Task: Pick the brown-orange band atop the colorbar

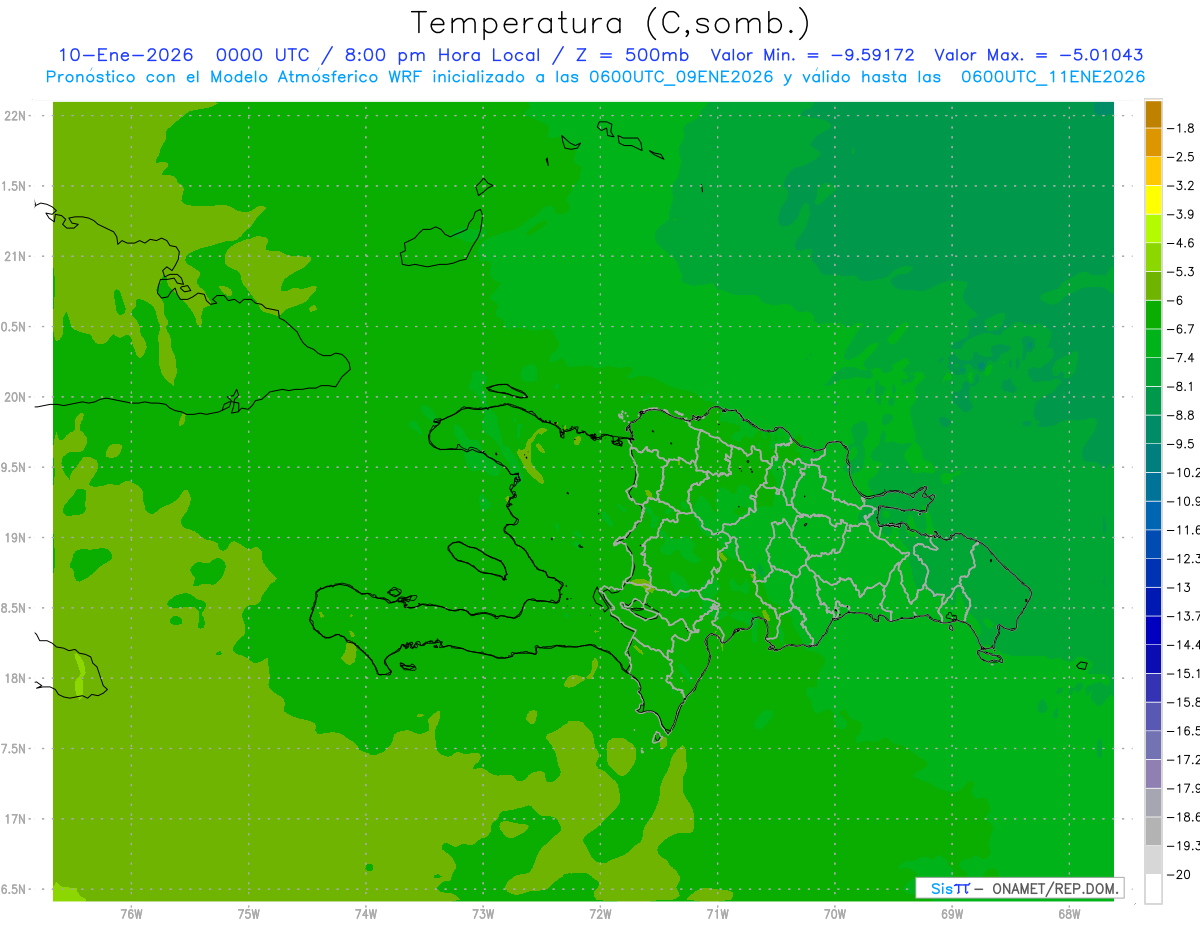Action: click(x=1153, y=114)
